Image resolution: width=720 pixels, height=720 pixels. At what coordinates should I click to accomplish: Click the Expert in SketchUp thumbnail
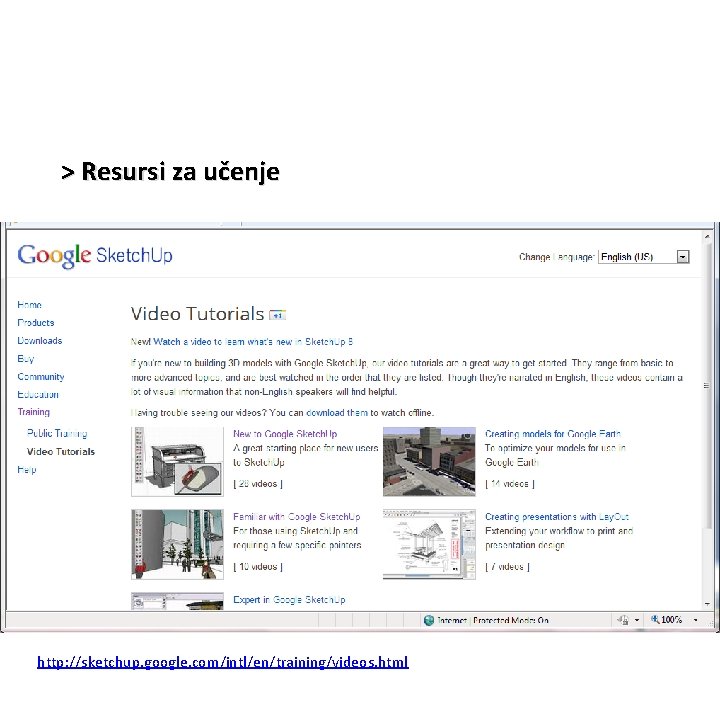(177, 601)
